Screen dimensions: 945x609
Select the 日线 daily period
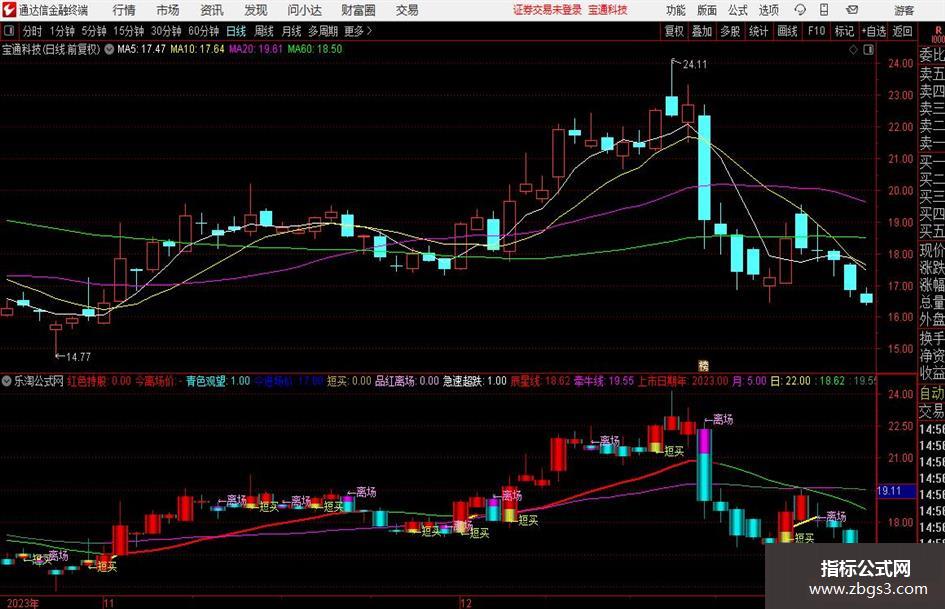click(236, 31)
